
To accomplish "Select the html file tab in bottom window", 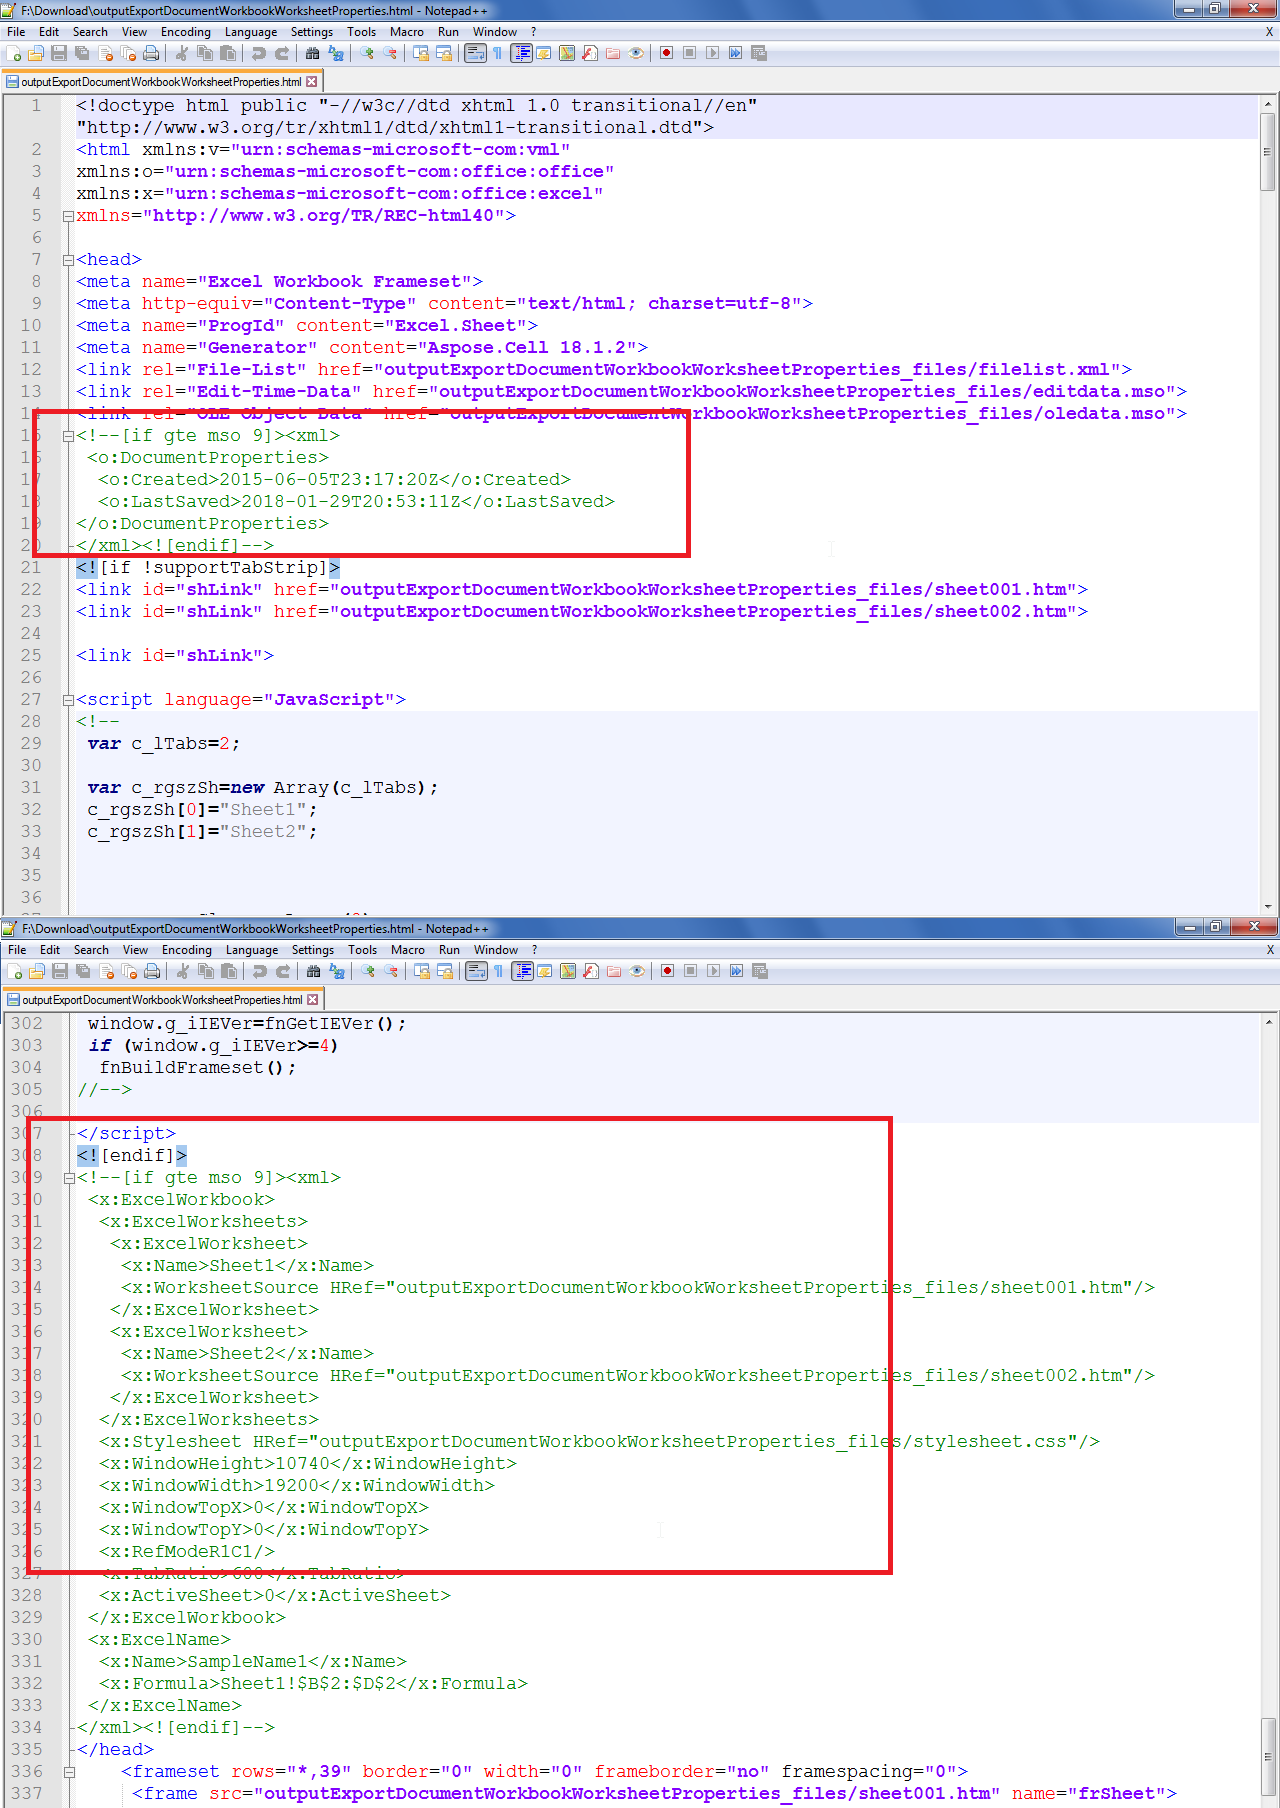I will [160, 1000].
